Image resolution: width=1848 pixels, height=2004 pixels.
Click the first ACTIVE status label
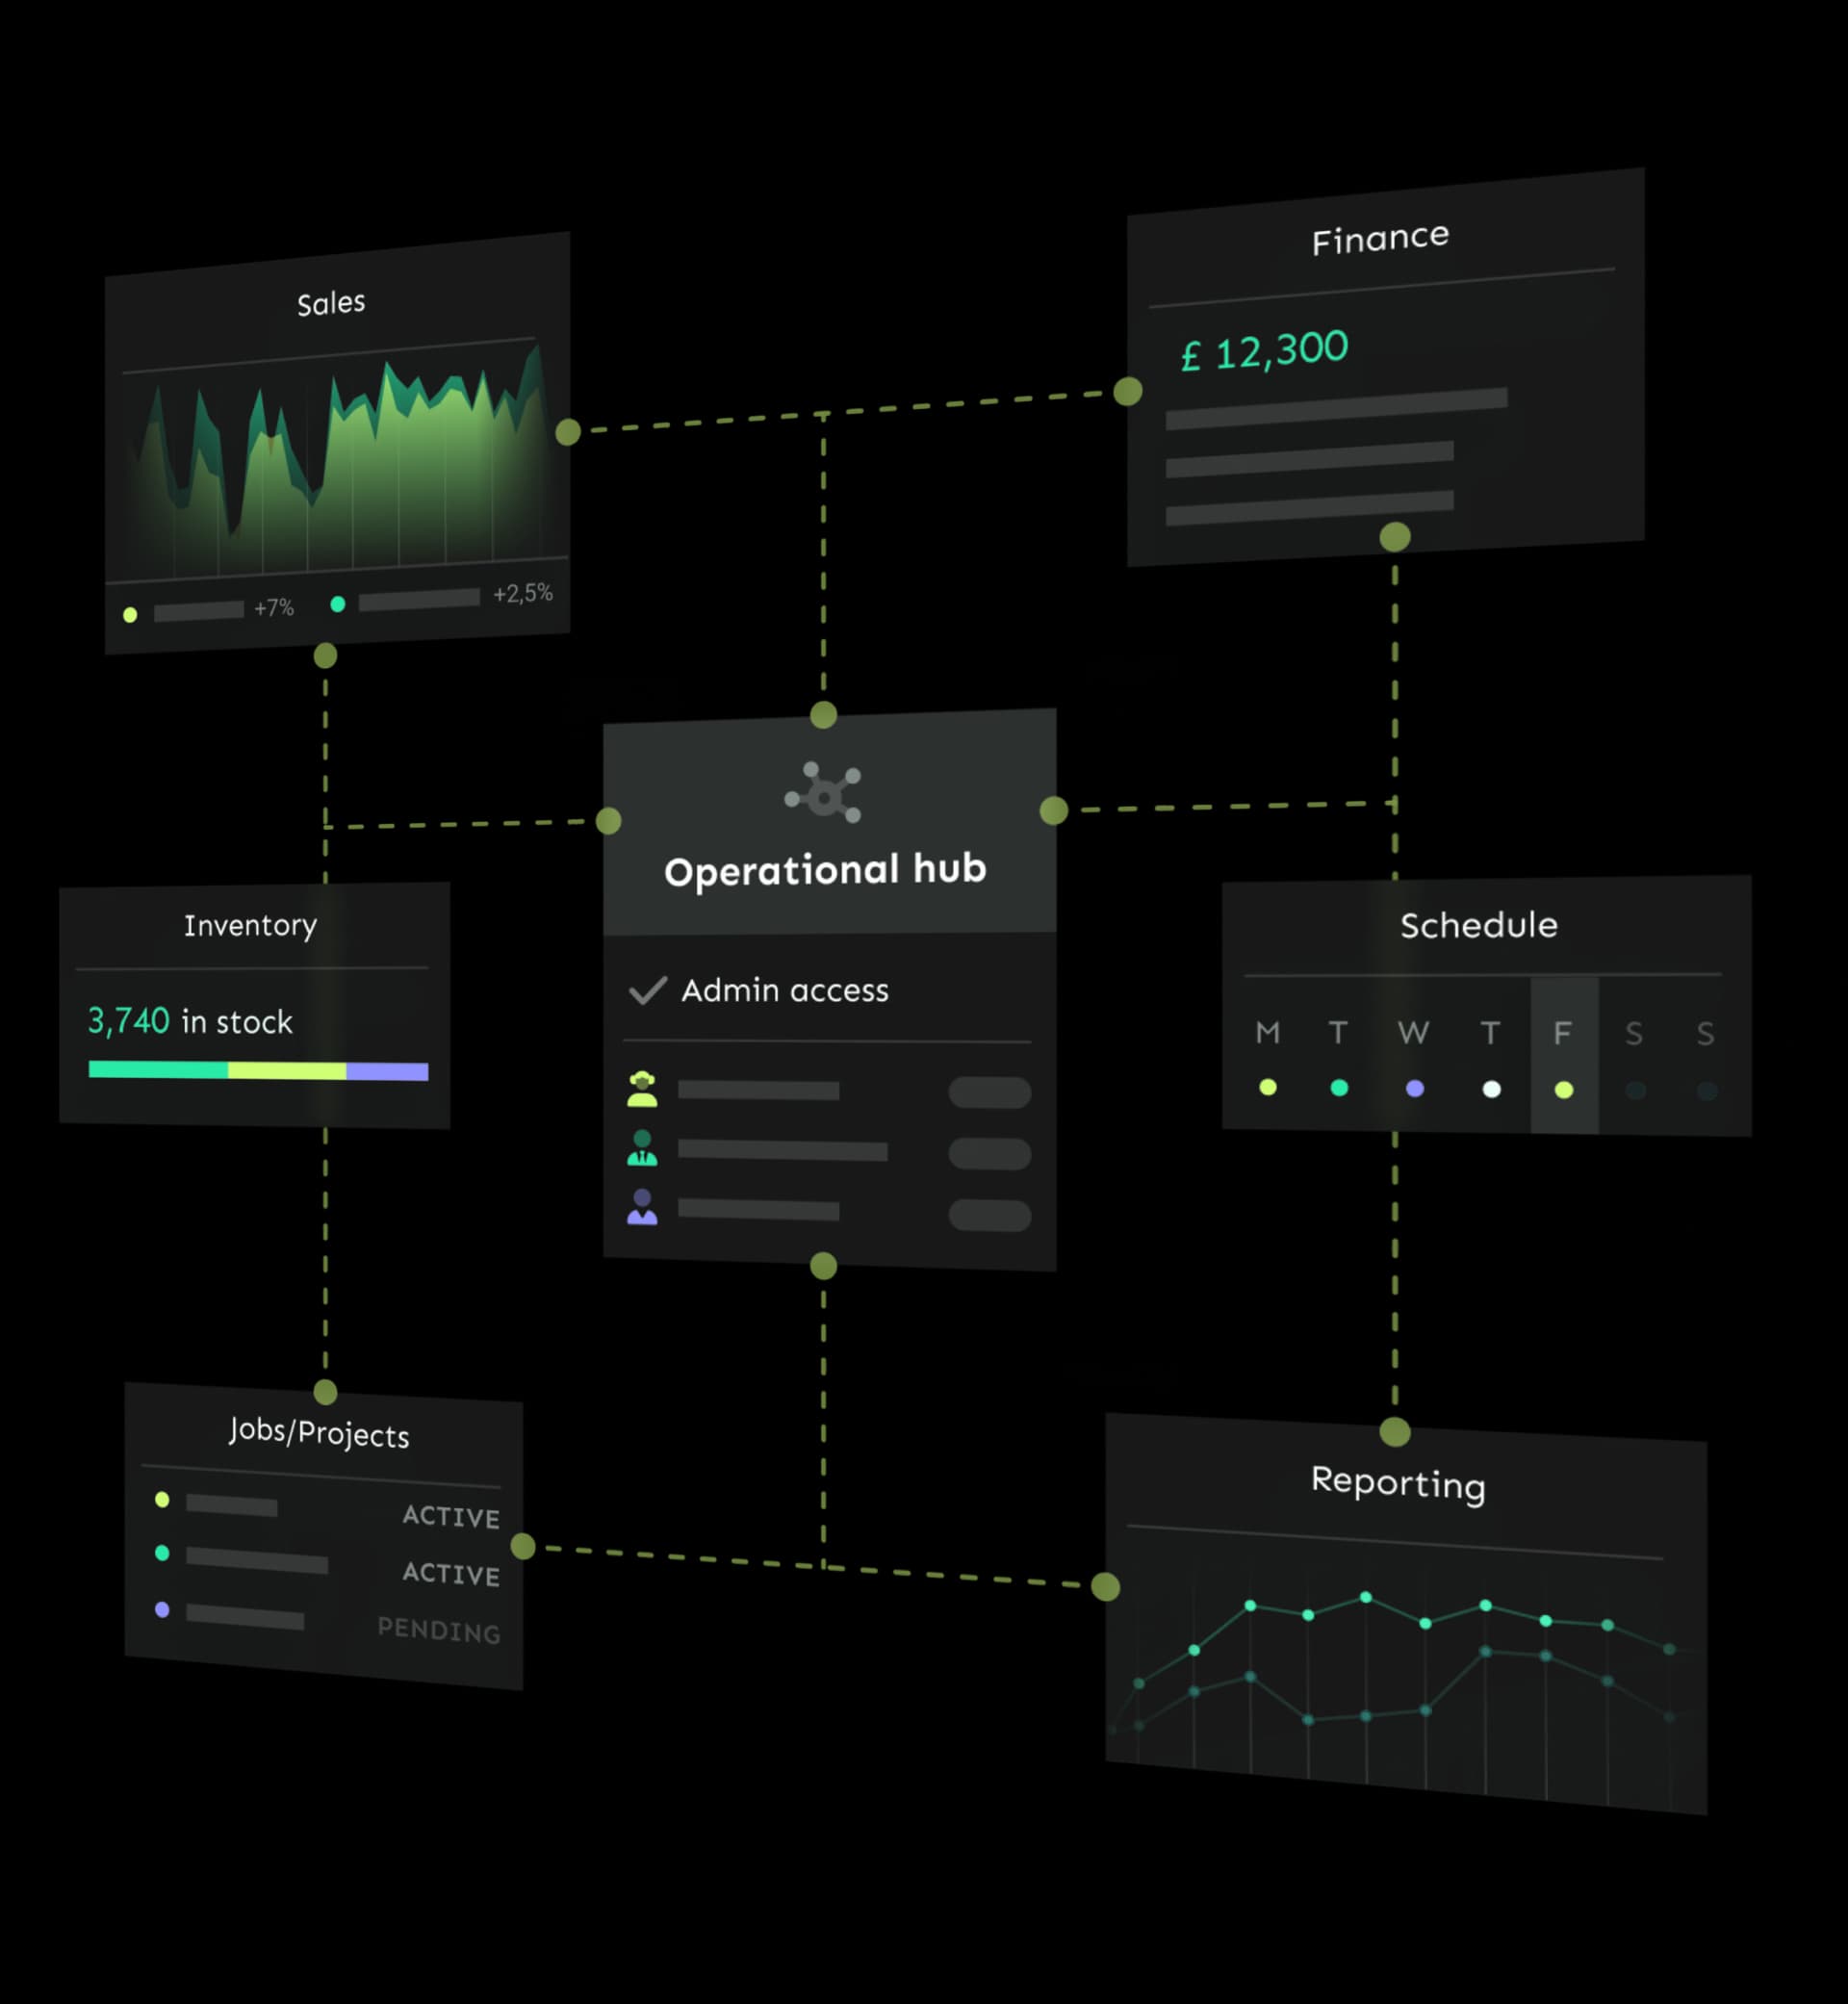point(451,1516)
